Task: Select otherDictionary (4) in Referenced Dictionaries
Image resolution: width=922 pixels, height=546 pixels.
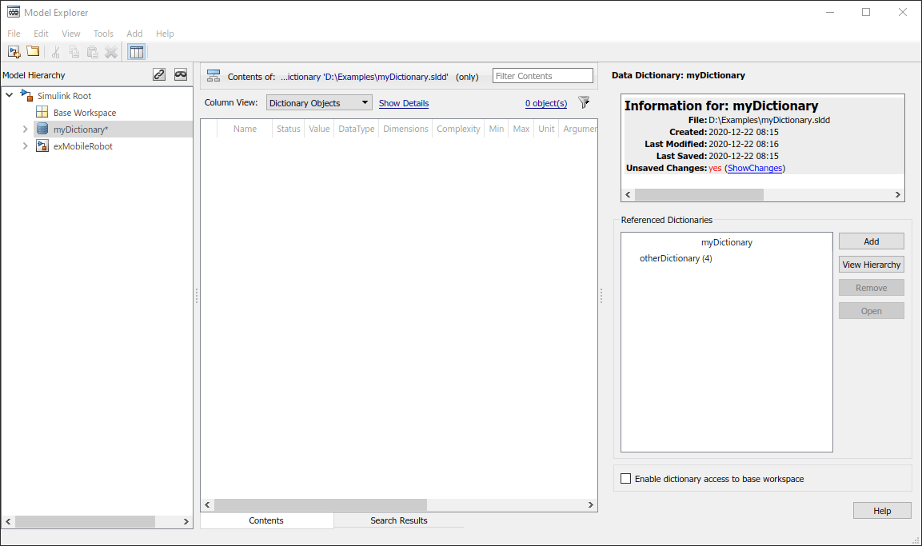Action: (676, 258)
